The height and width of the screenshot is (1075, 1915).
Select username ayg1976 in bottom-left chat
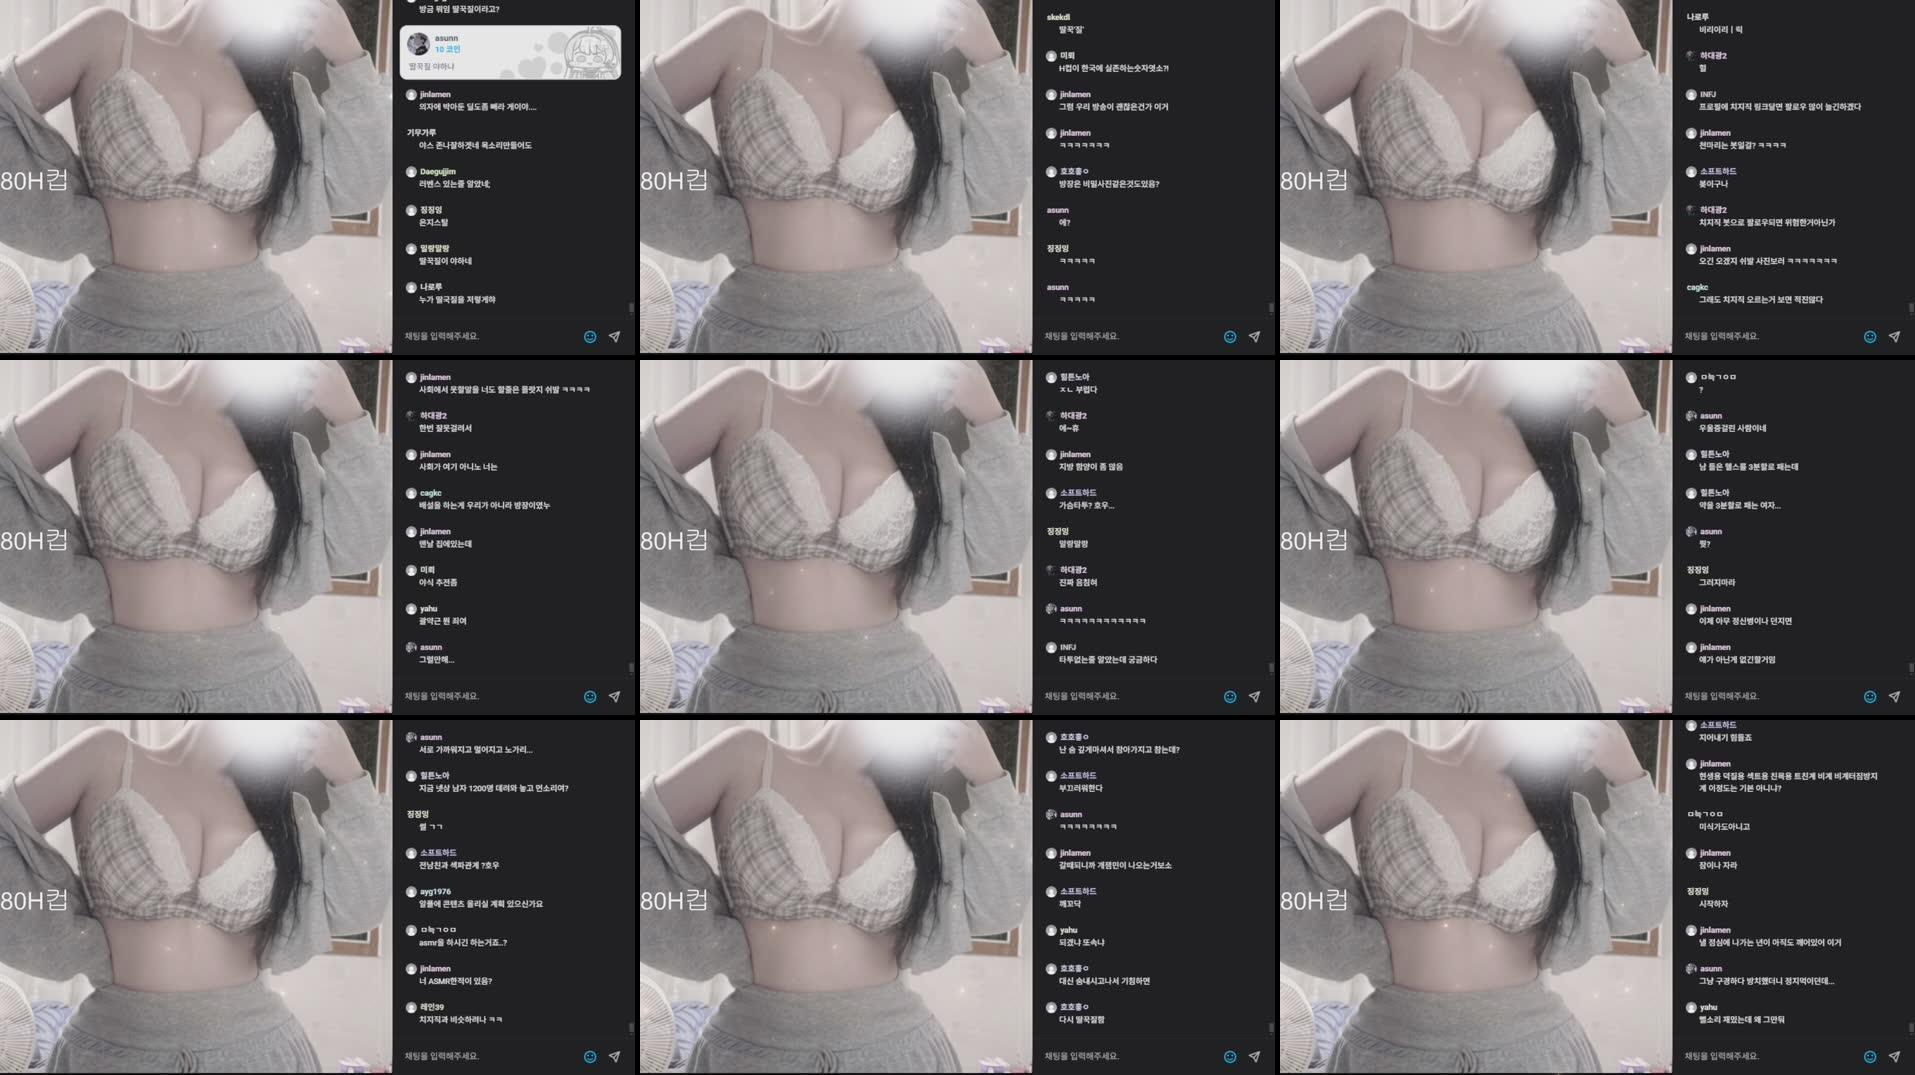[436, 892]
